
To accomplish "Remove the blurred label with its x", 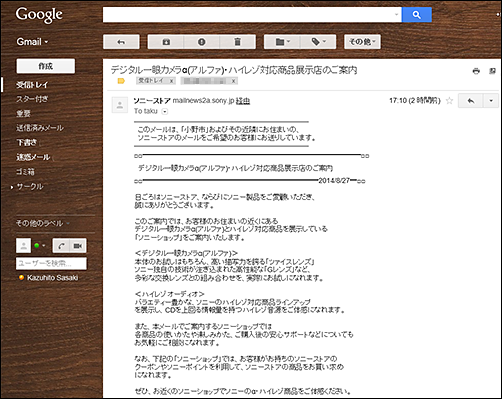I will (234, 81).
